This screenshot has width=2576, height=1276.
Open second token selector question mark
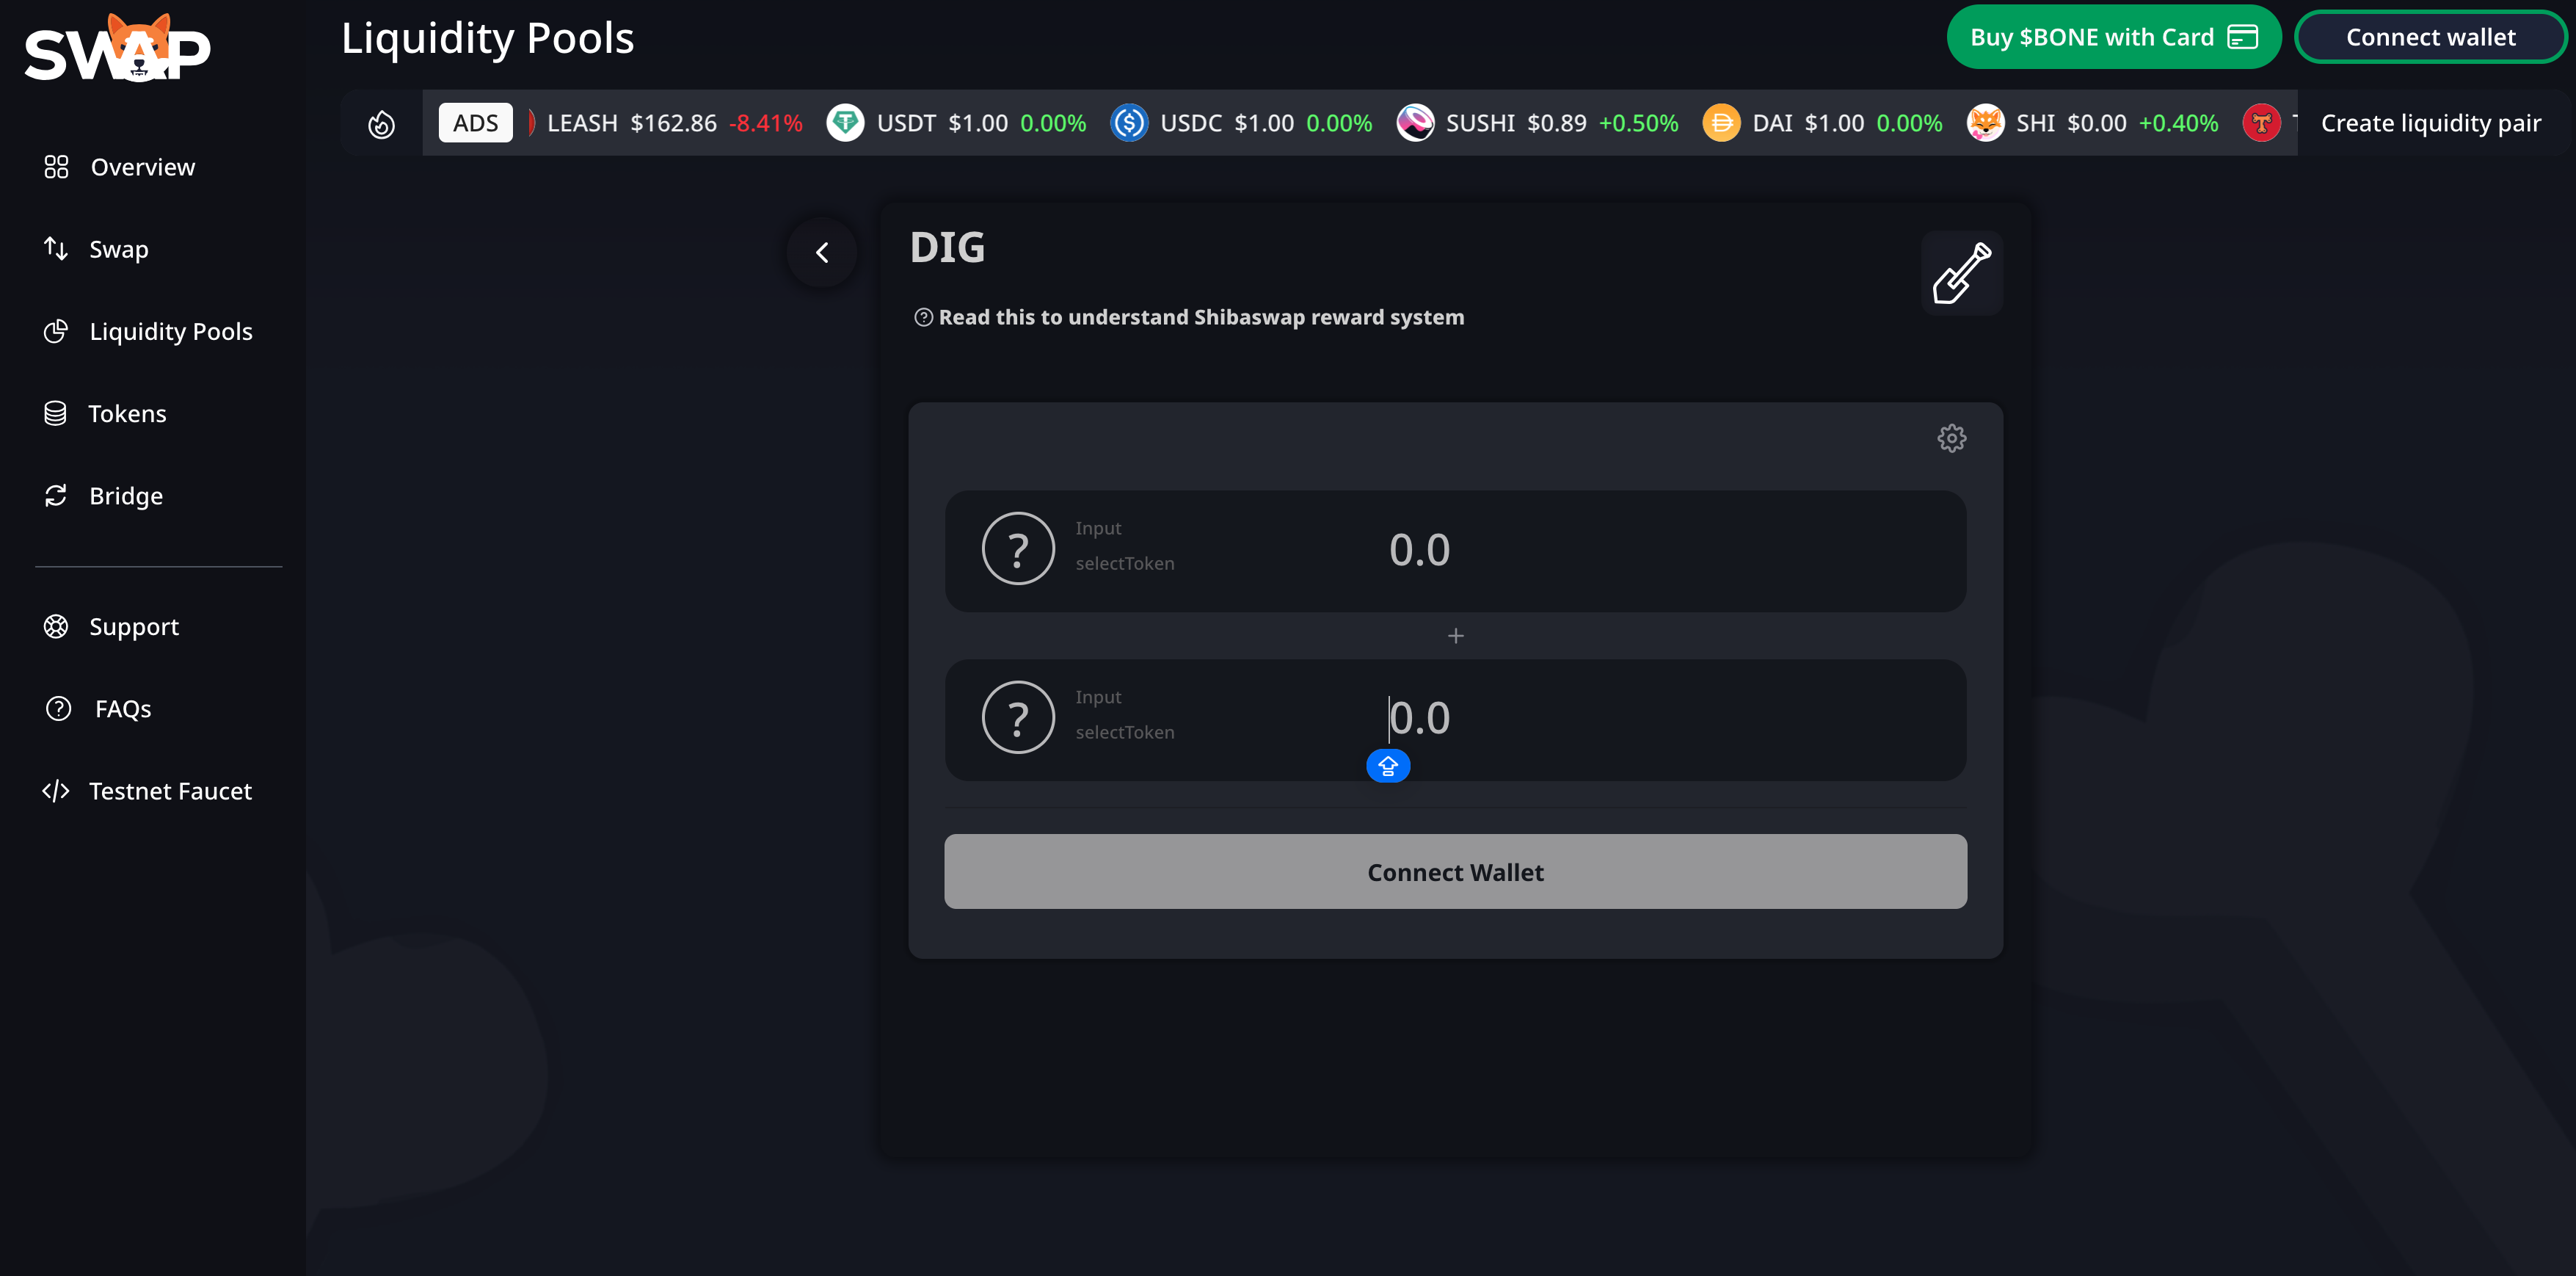[x=1018, y=718]
